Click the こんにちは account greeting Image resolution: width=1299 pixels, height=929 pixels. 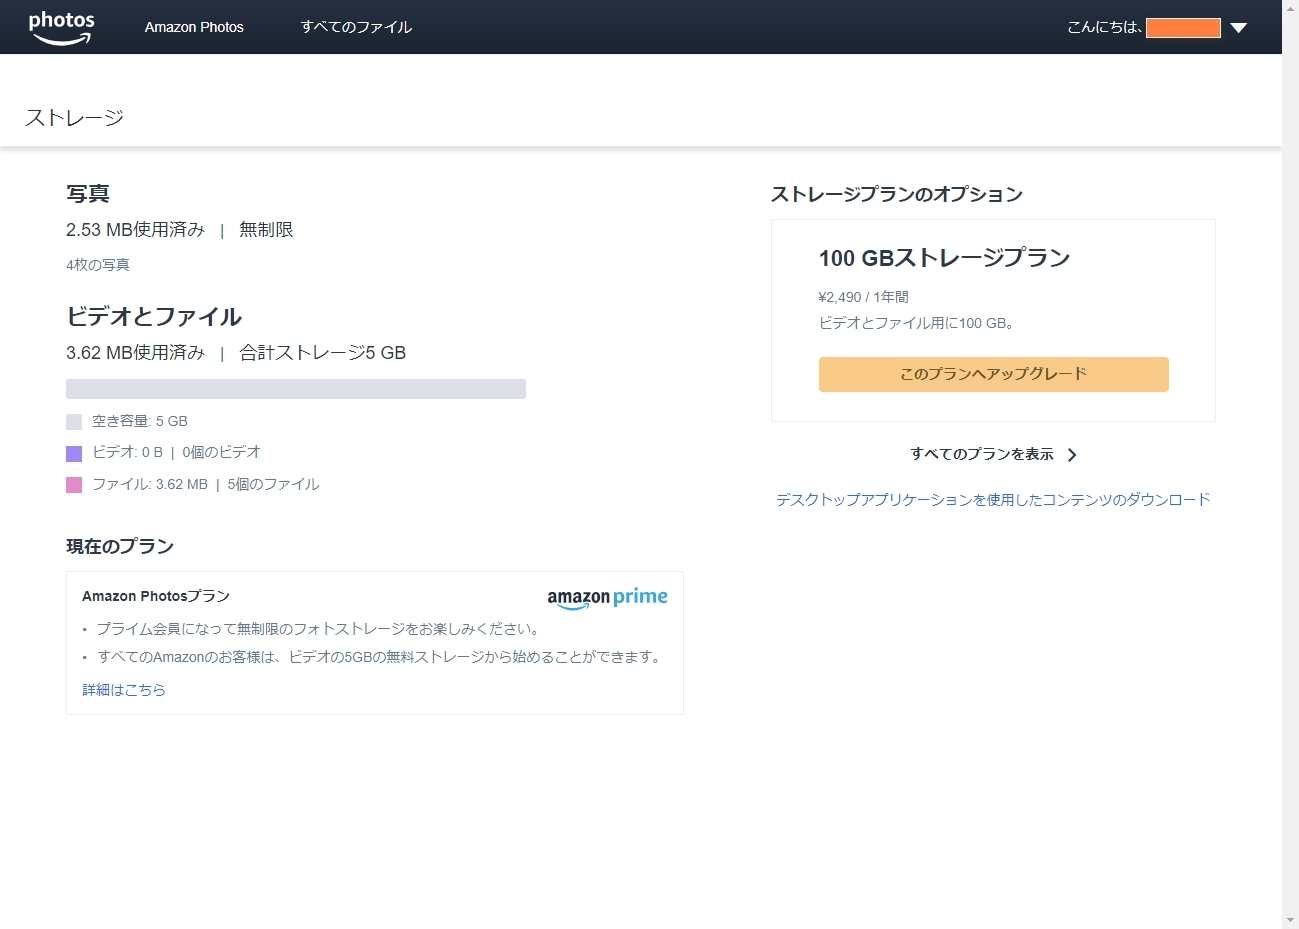coord(1104,27)
